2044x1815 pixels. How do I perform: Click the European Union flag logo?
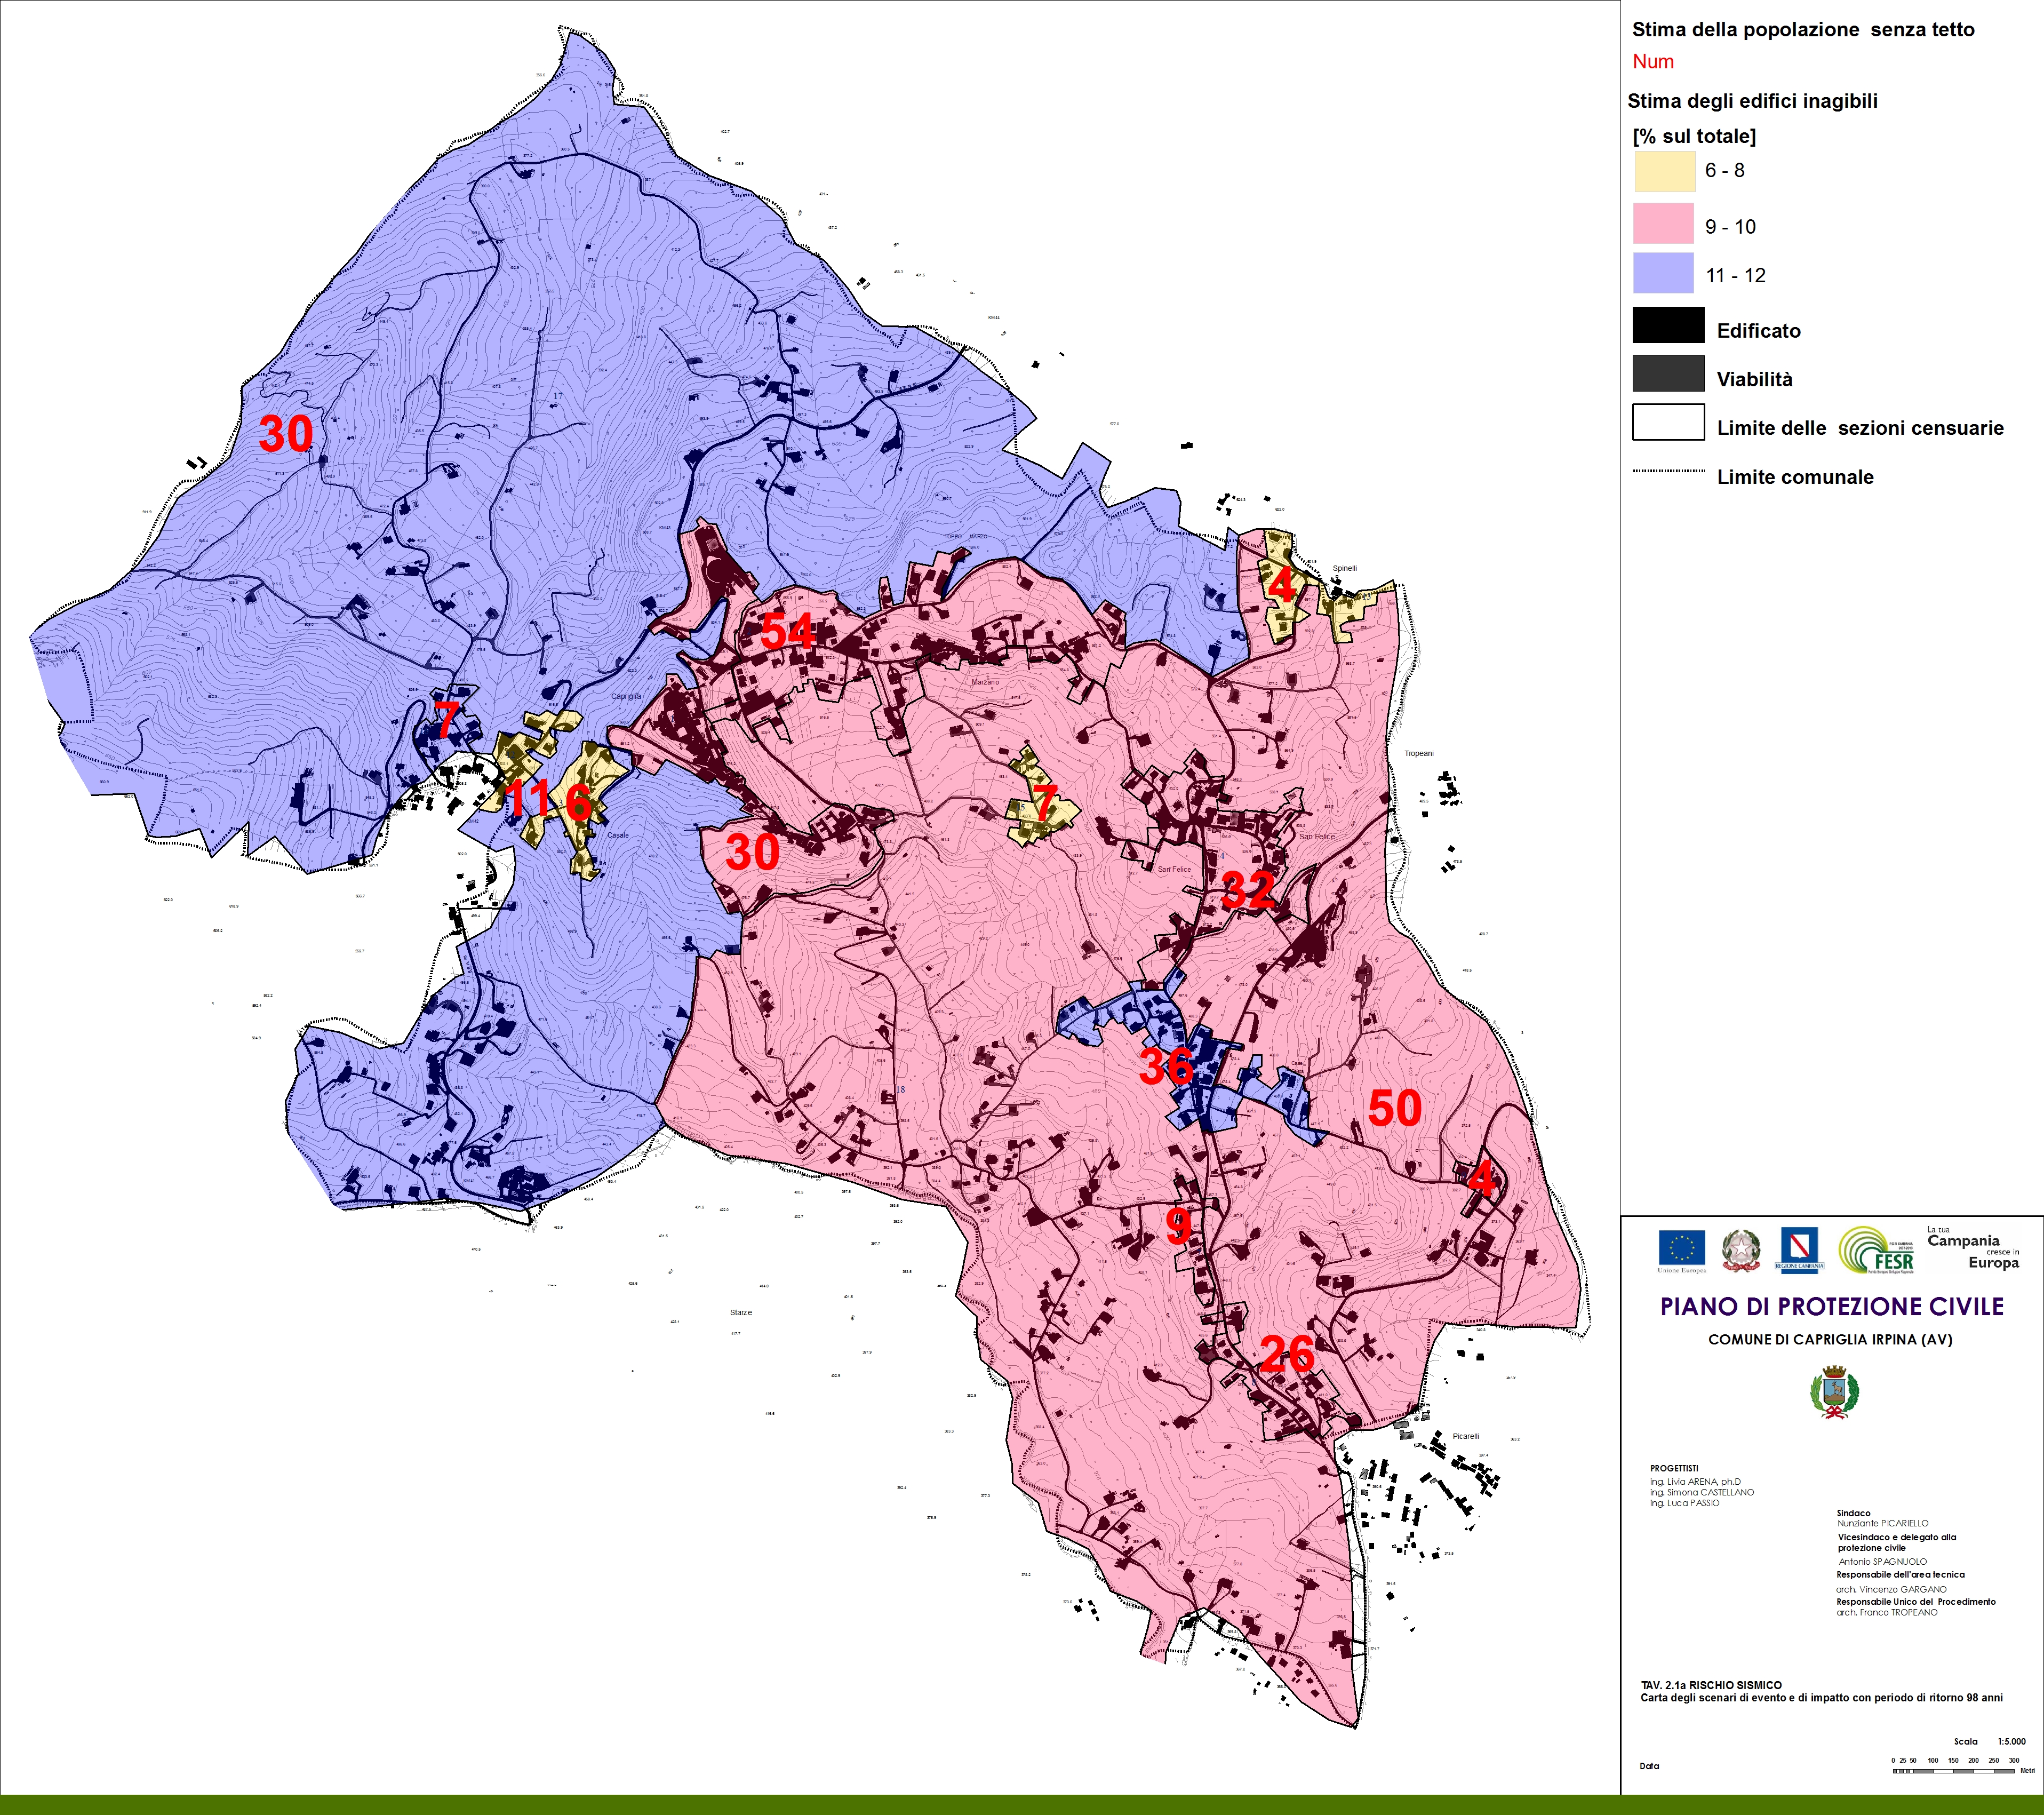click(1681, 1249)
